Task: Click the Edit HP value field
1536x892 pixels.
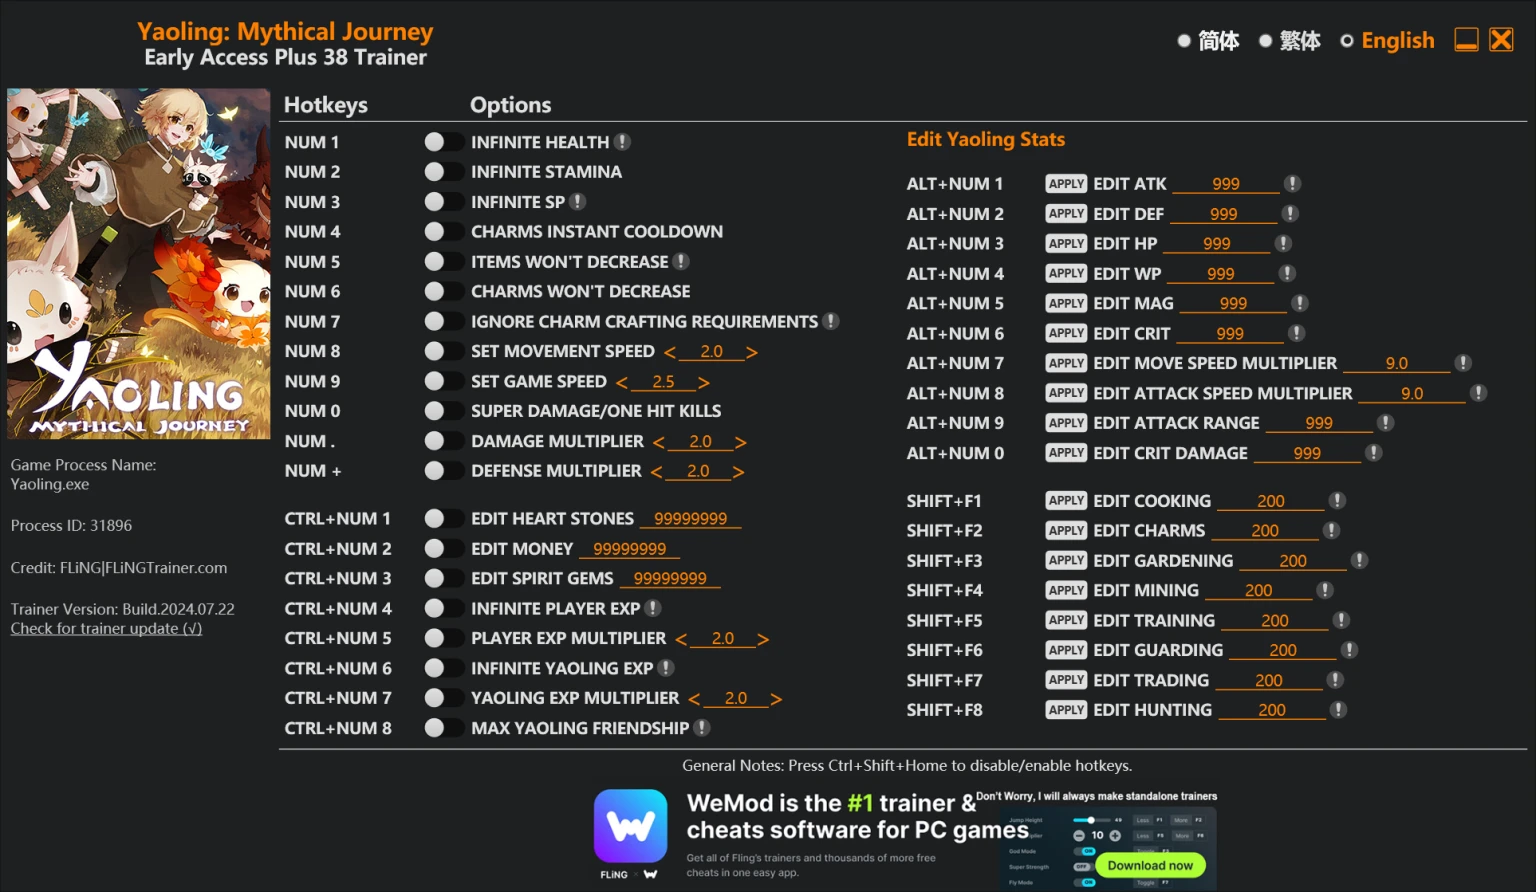Action: (x=1217, y=244)
